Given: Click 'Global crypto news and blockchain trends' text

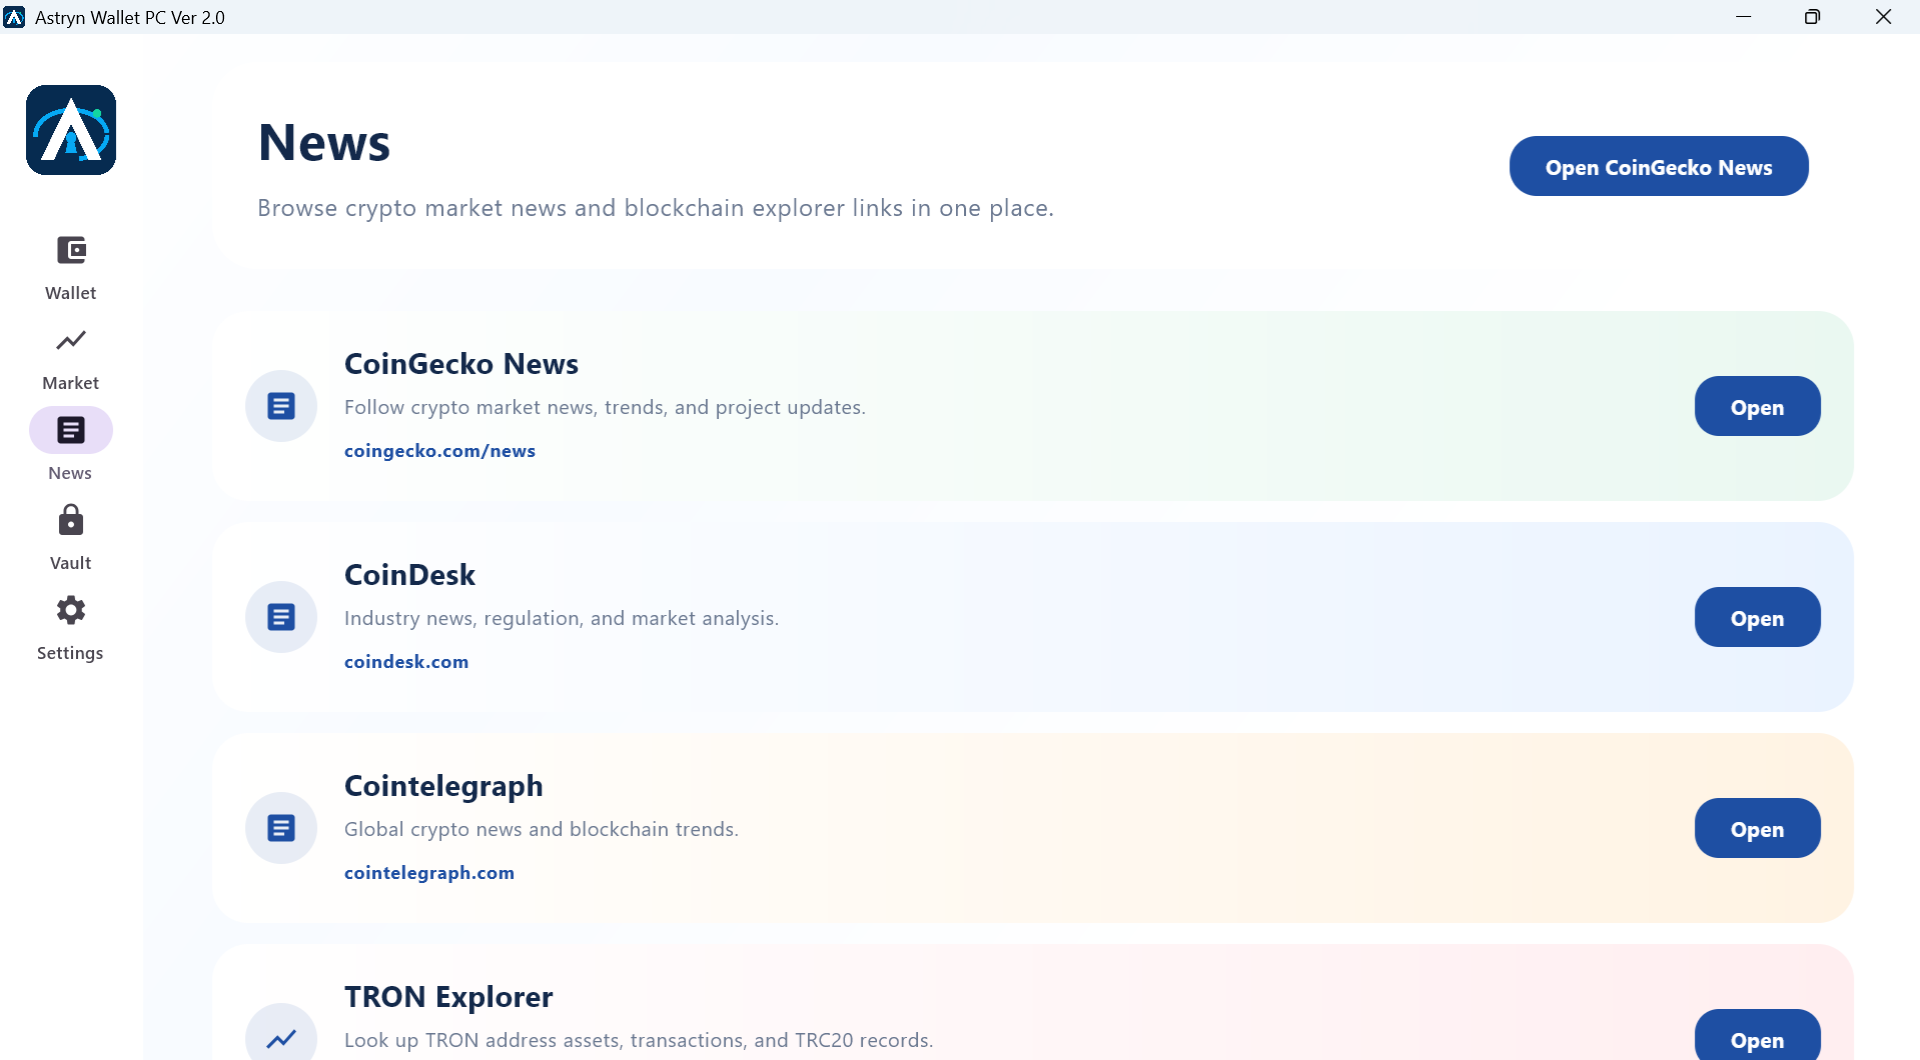Looking at the screenshot, I should 542,829.
